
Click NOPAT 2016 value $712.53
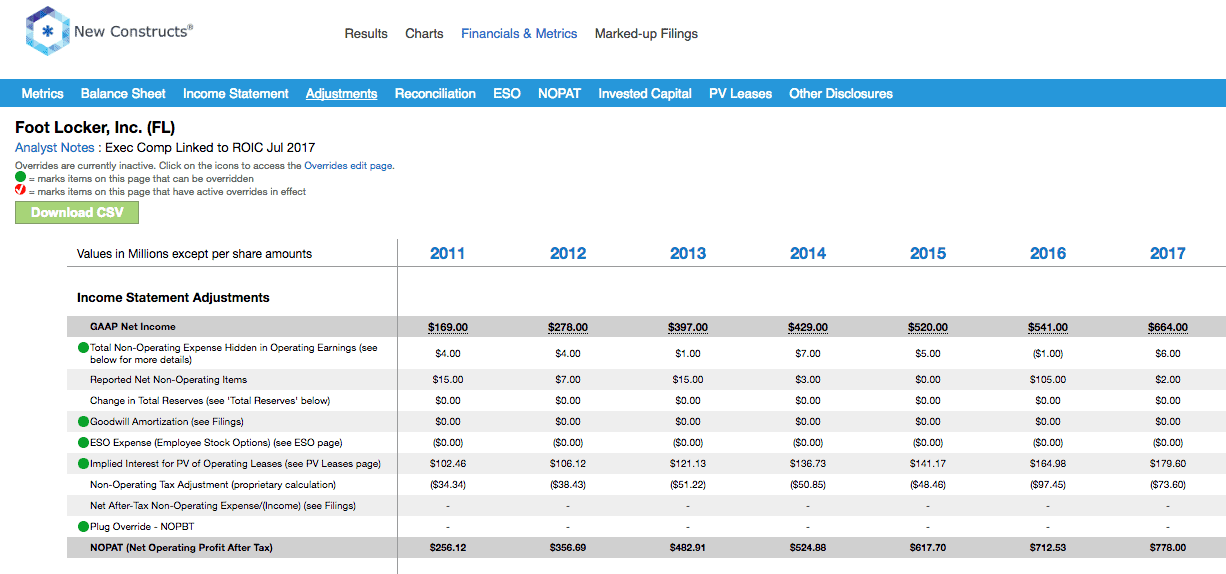coord(1048,548)
